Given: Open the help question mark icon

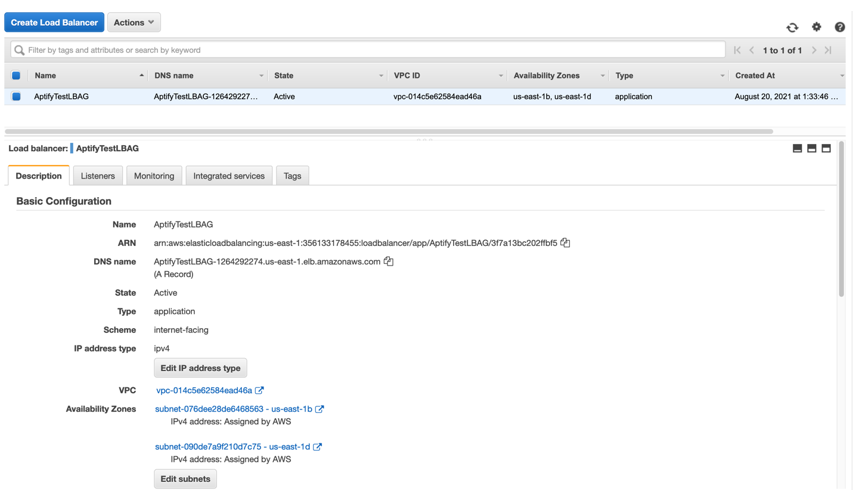Looking at the screenshot, I should pyautogui.click(x=840, y=27).
